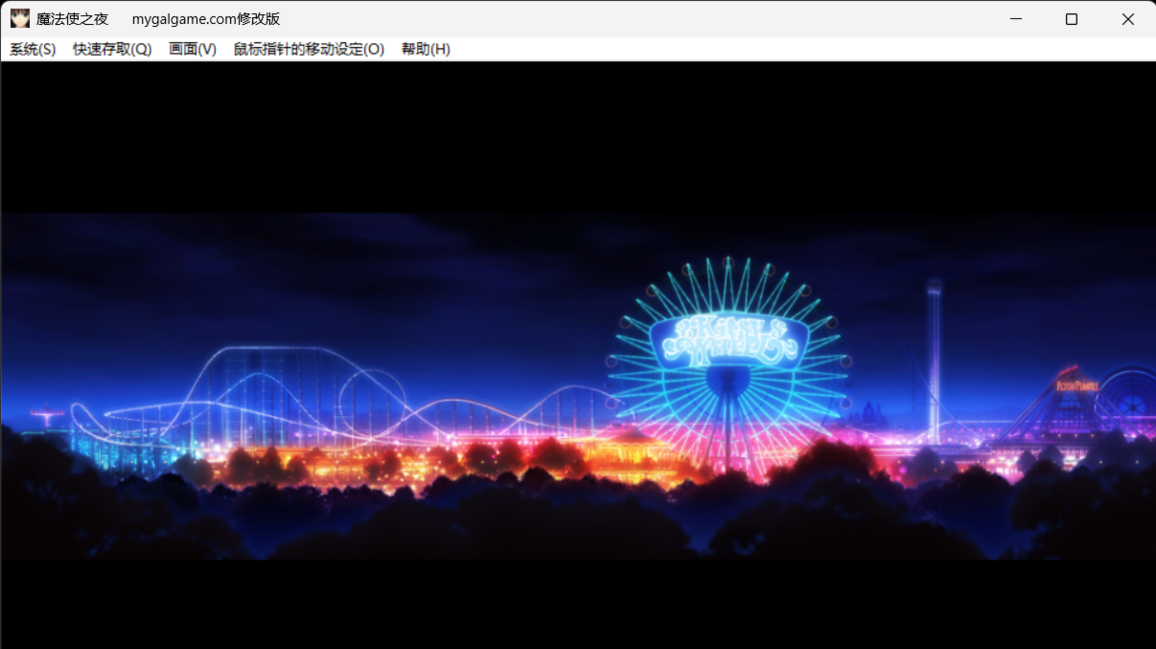
Task: Open the 画面(V) menu
Action: [x=192, y=49]
